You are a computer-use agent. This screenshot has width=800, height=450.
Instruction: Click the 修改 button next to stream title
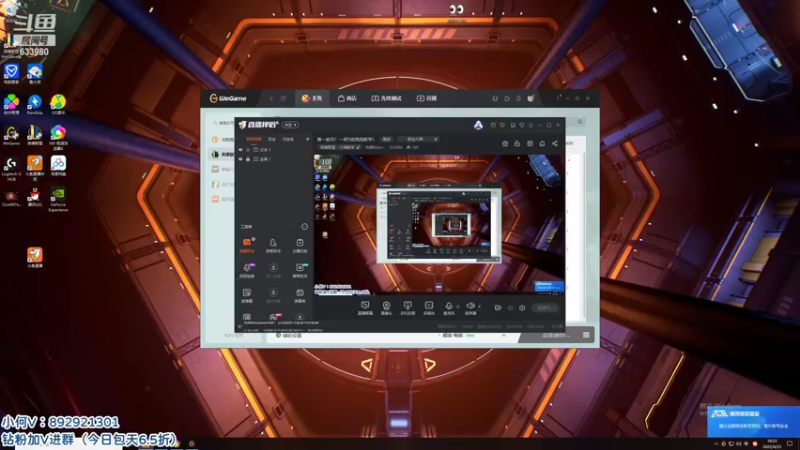[386, 139]
